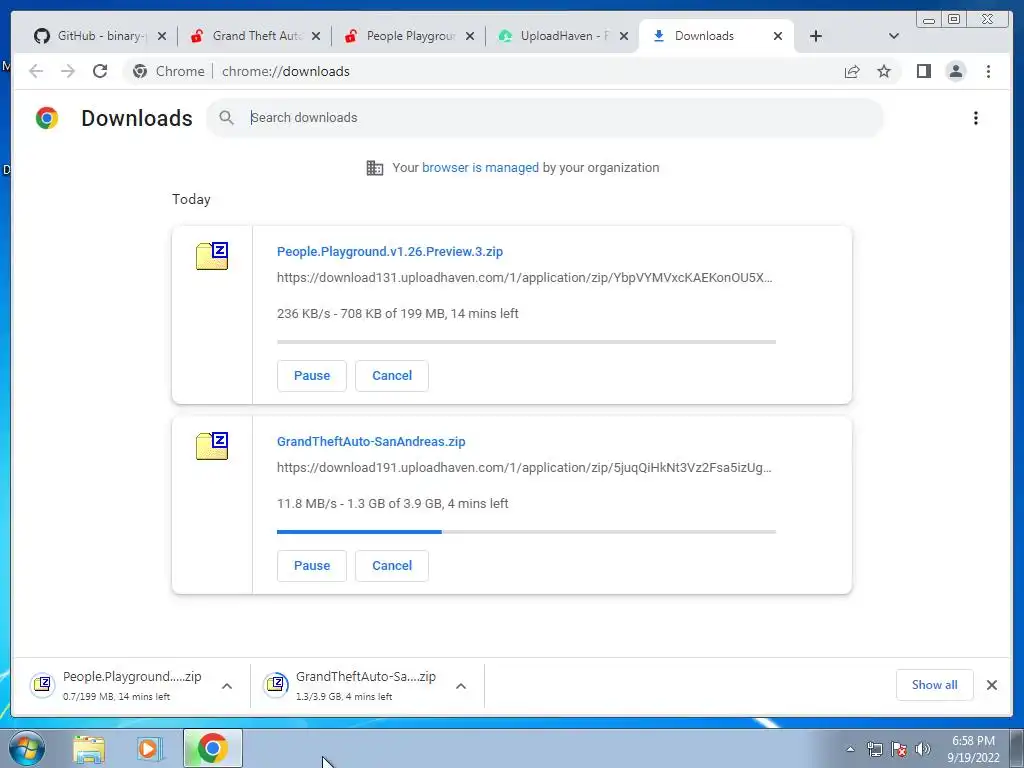Screen dimensions: 1024x768
Task: Click the download131.uploadhaven.com source URL
Action: [x=524, y=278]
